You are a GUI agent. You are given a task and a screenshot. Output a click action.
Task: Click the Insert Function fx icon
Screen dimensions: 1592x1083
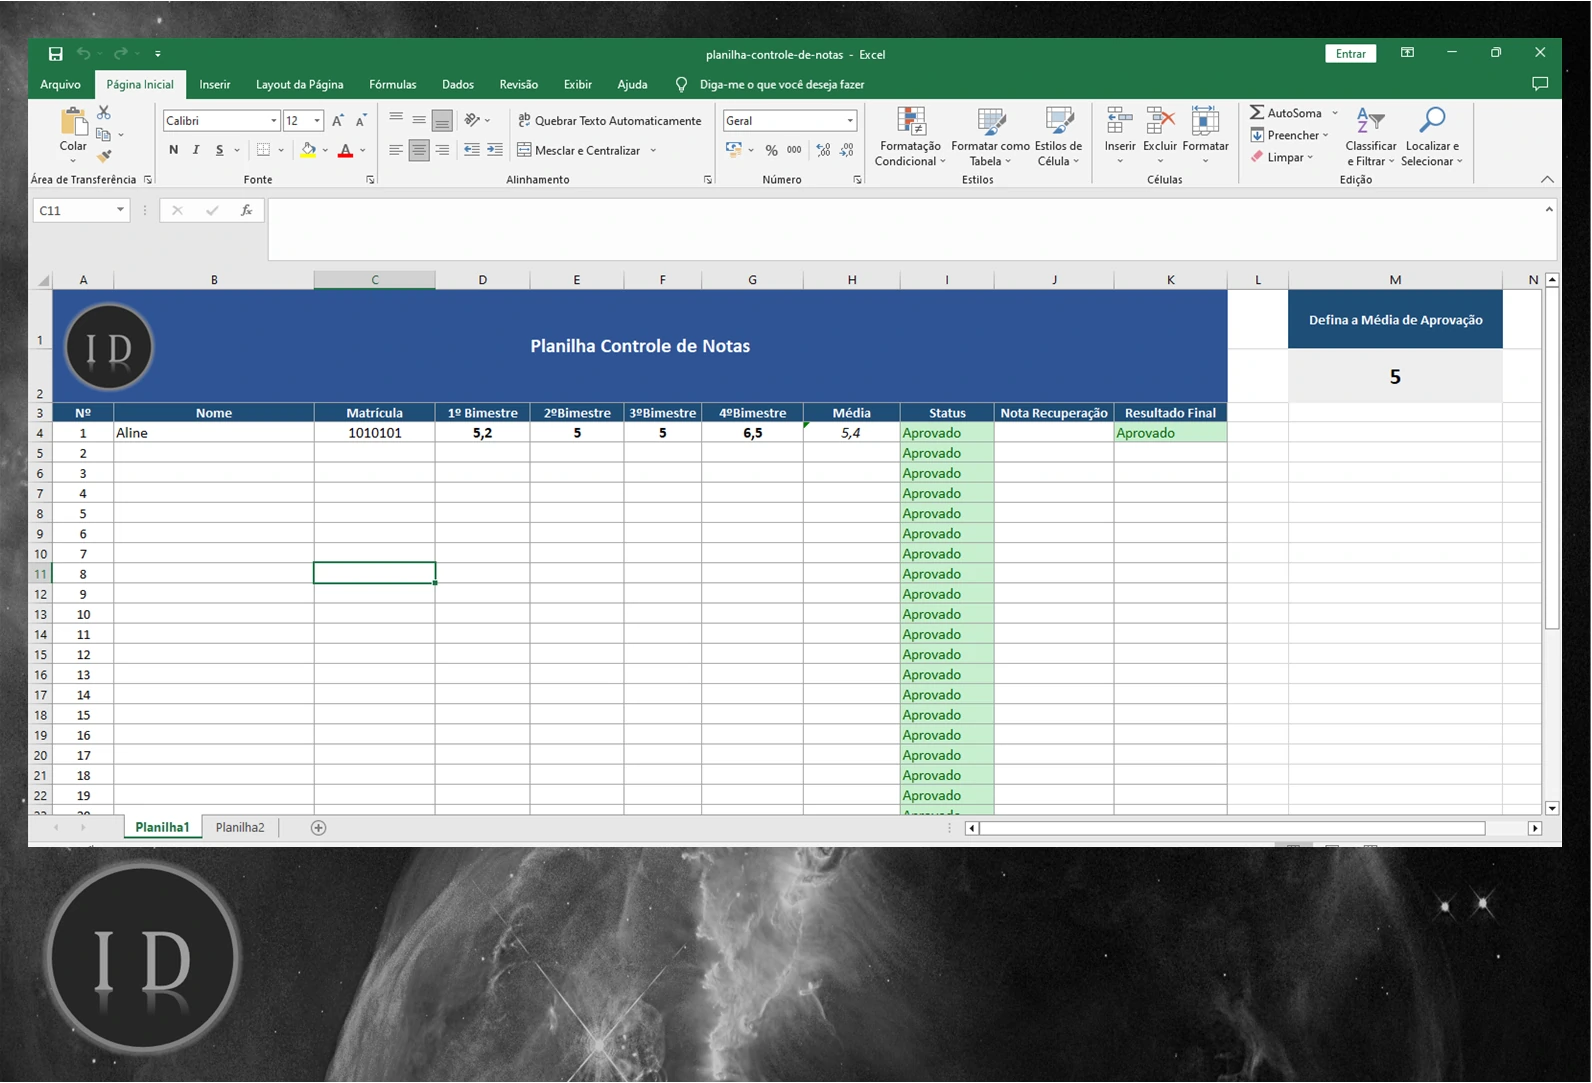point(246,210)
